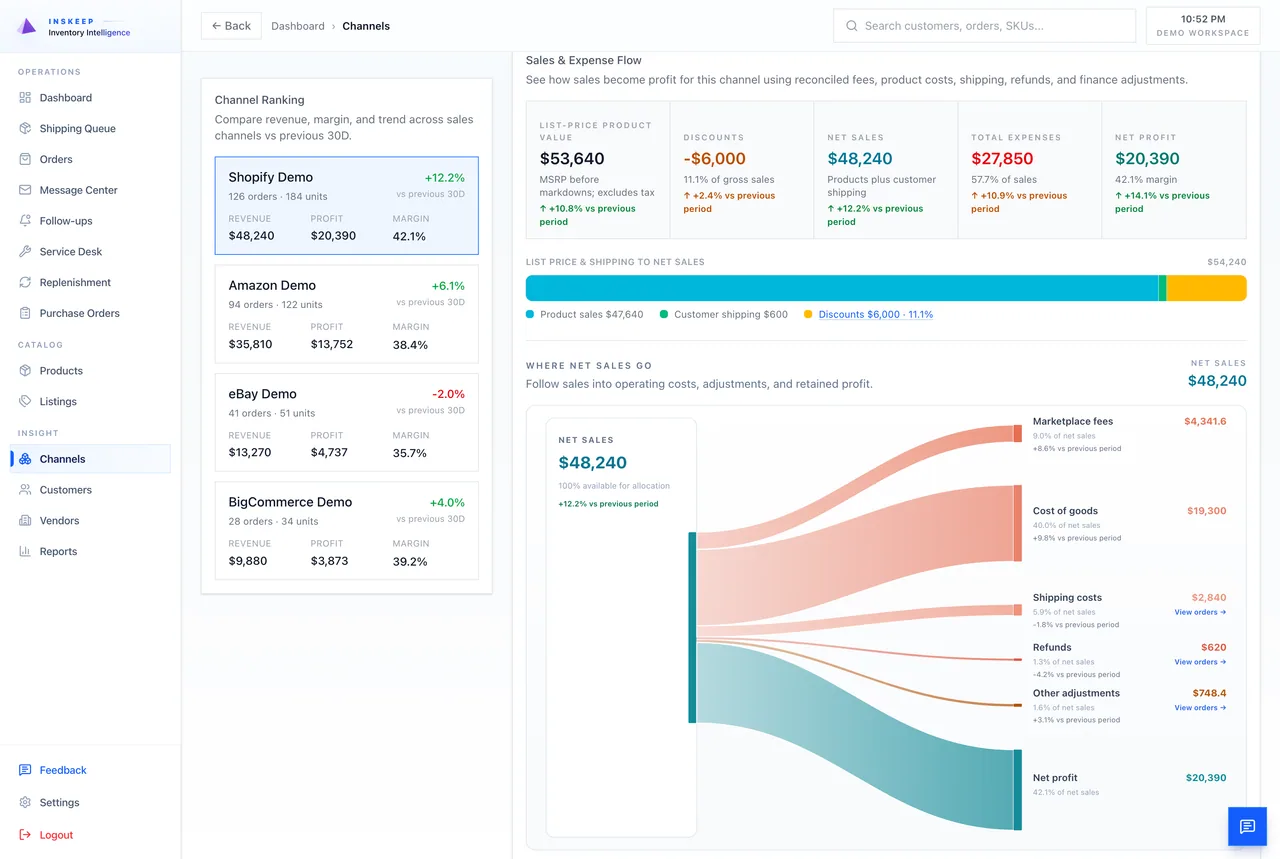
Task: Select the BigCommerce Demo channel card
Action: coord(346,531)
